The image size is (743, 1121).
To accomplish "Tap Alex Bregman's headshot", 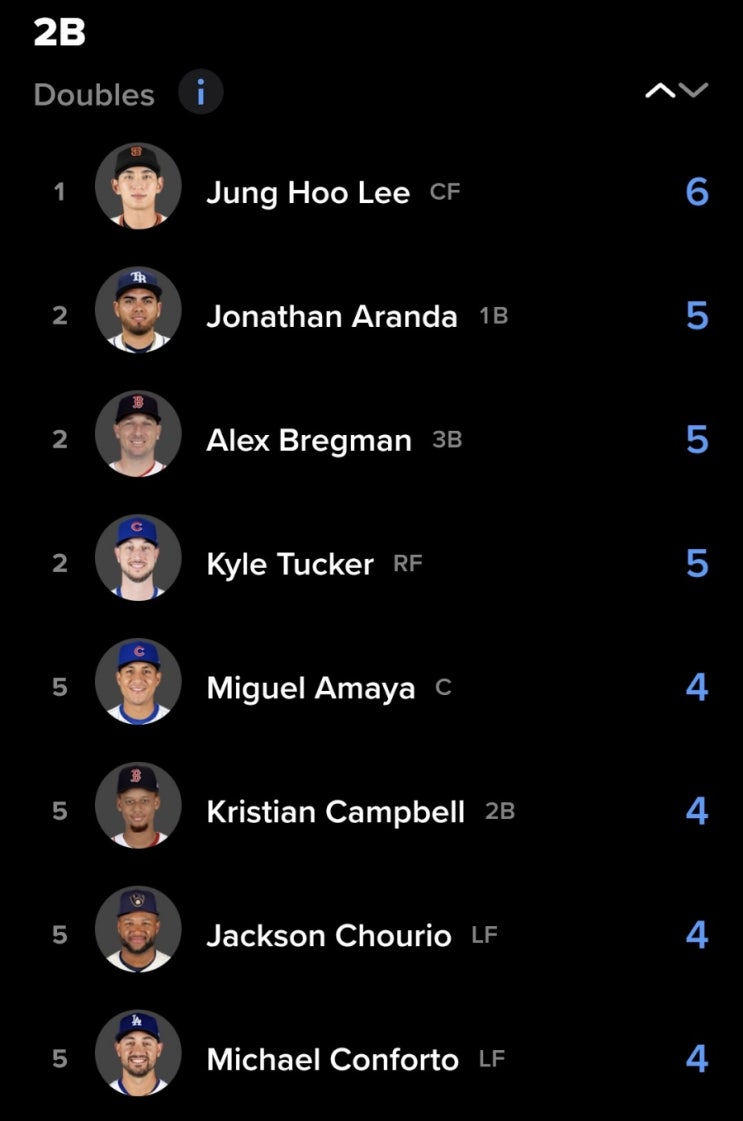I will (x=138, y=434).
